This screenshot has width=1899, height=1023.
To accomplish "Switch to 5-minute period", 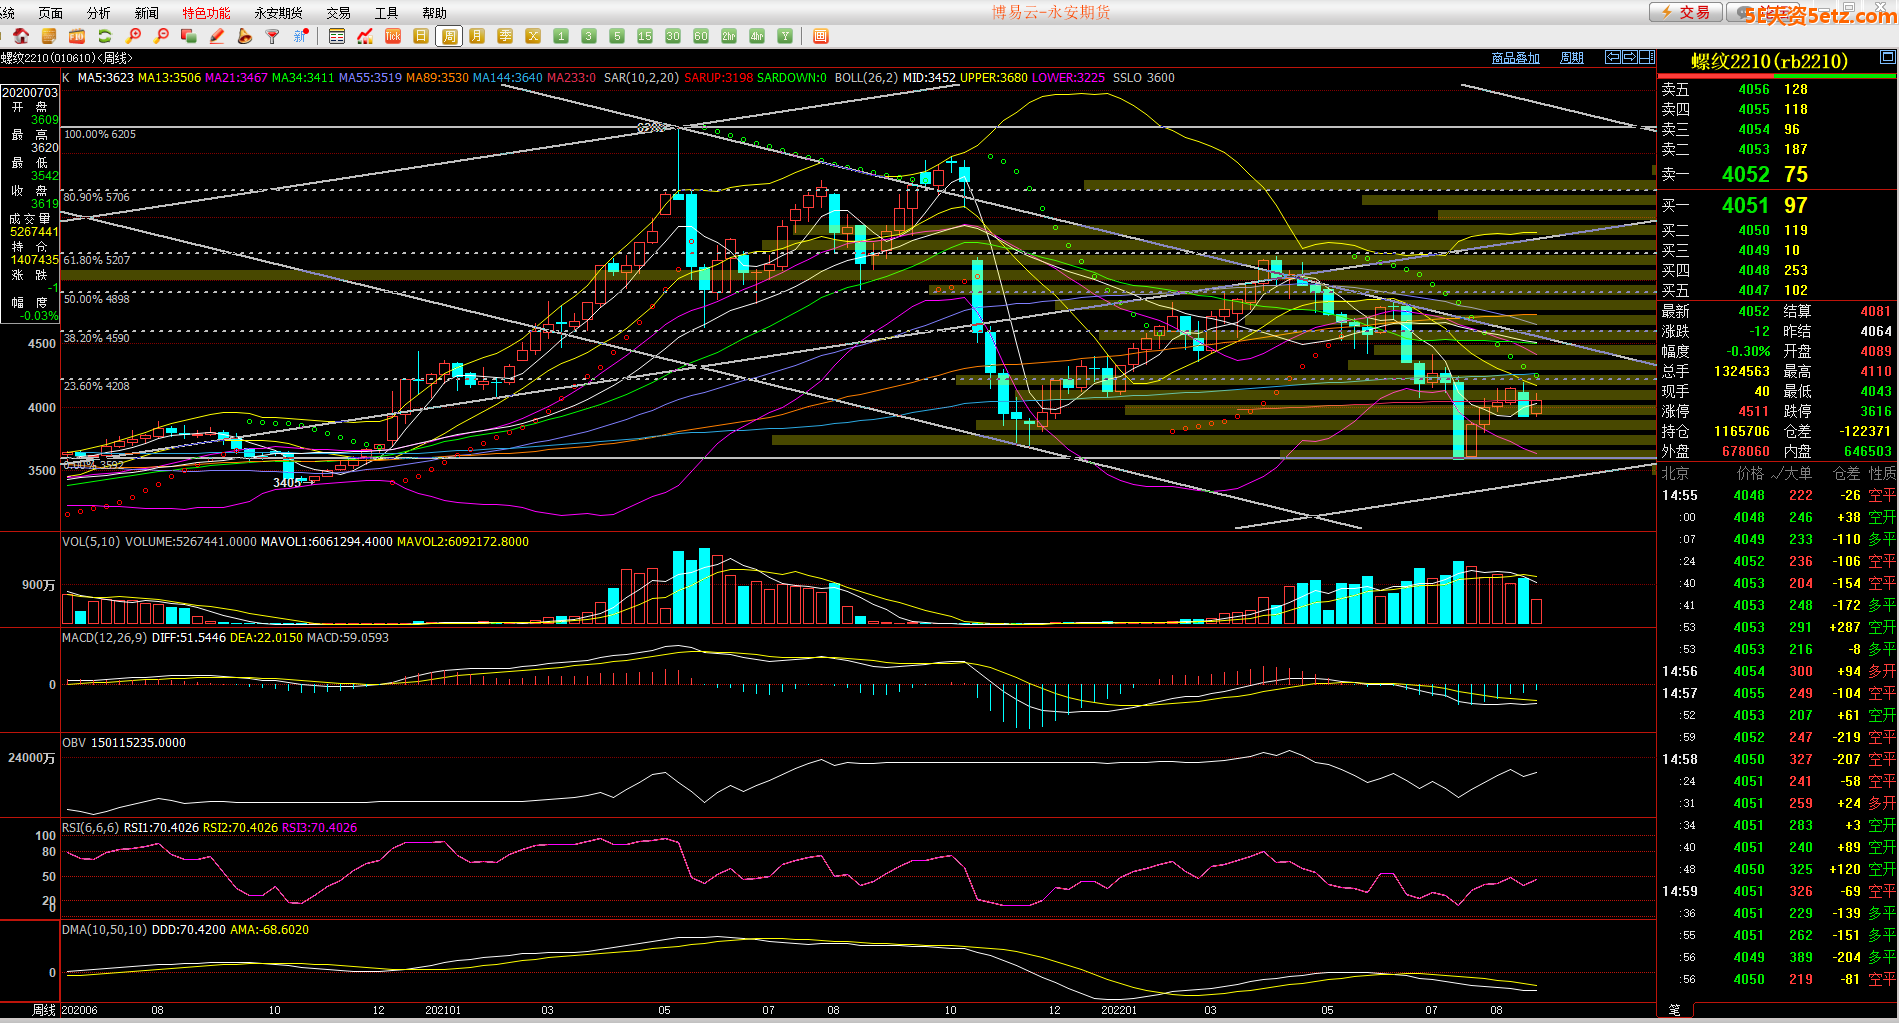I will (617, 36).
